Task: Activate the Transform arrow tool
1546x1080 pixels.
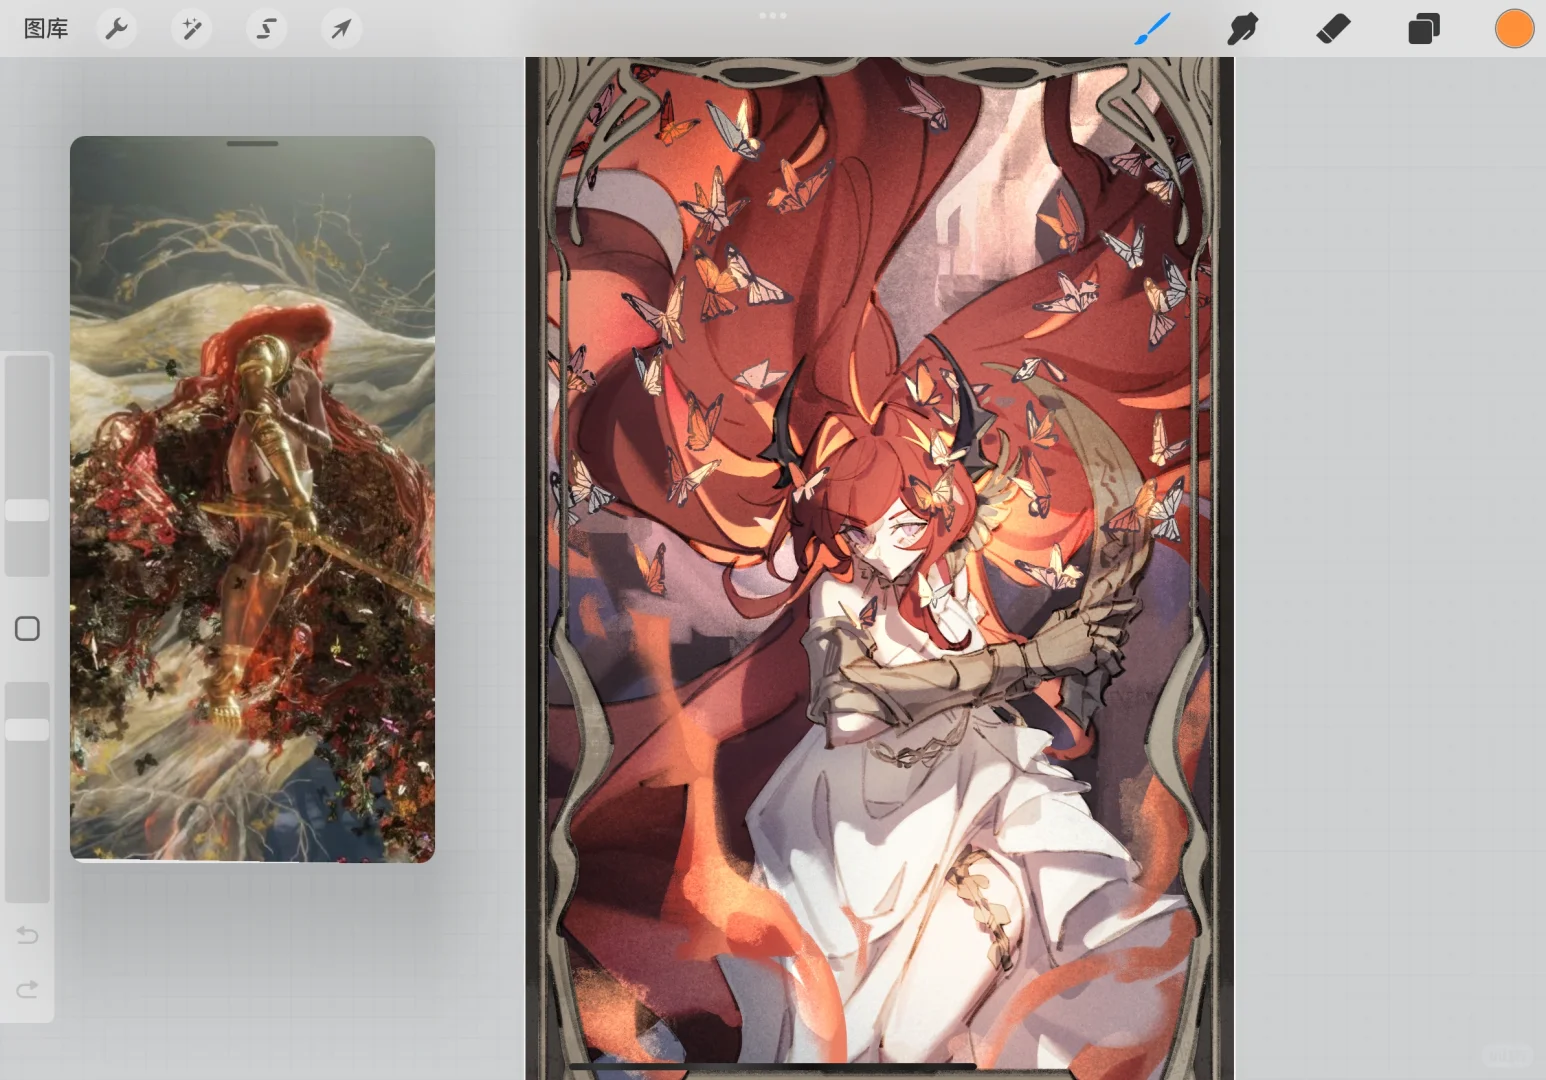Action: coord(341,29)
